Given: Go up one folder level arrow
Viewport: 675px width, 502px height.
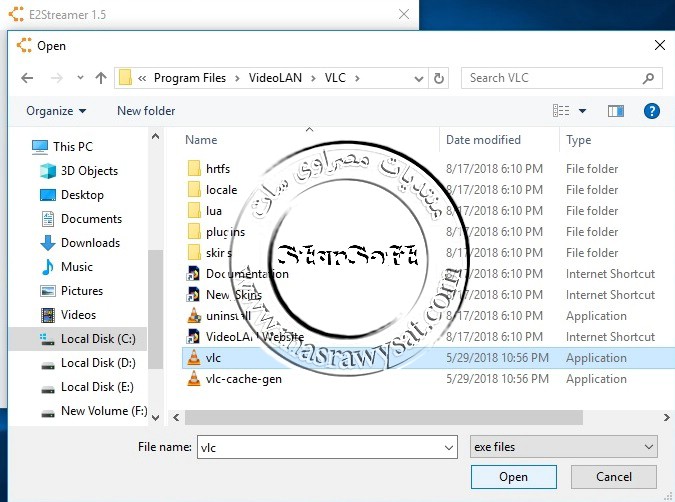Looking at the screenshot, I should tap(101, 78).
